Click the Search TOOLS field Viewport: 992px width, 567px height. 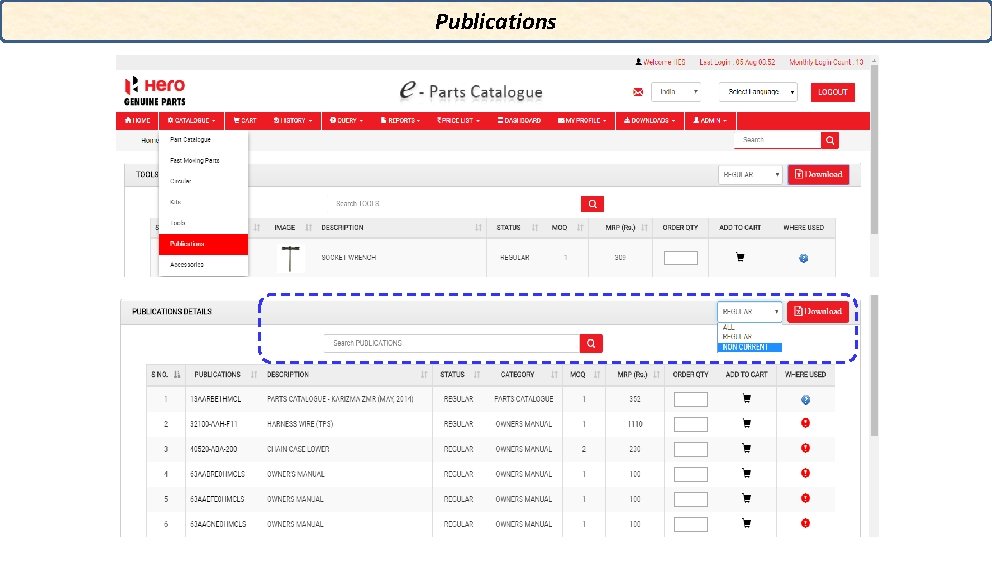[453, 204]
